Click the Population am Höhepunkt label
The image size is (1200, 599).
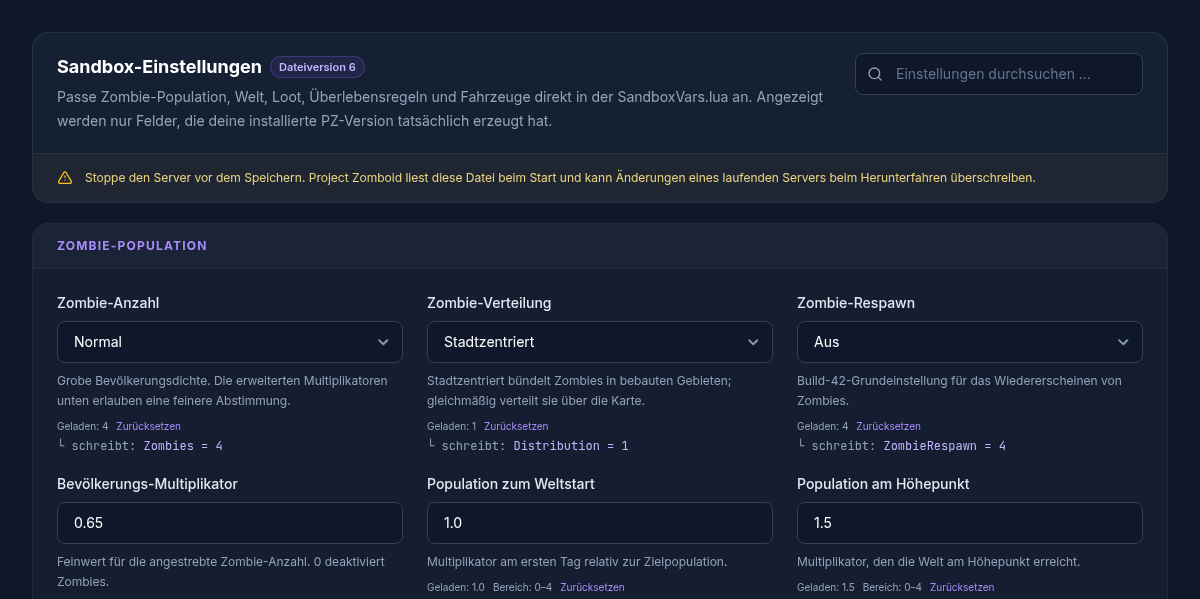point(883,484)
